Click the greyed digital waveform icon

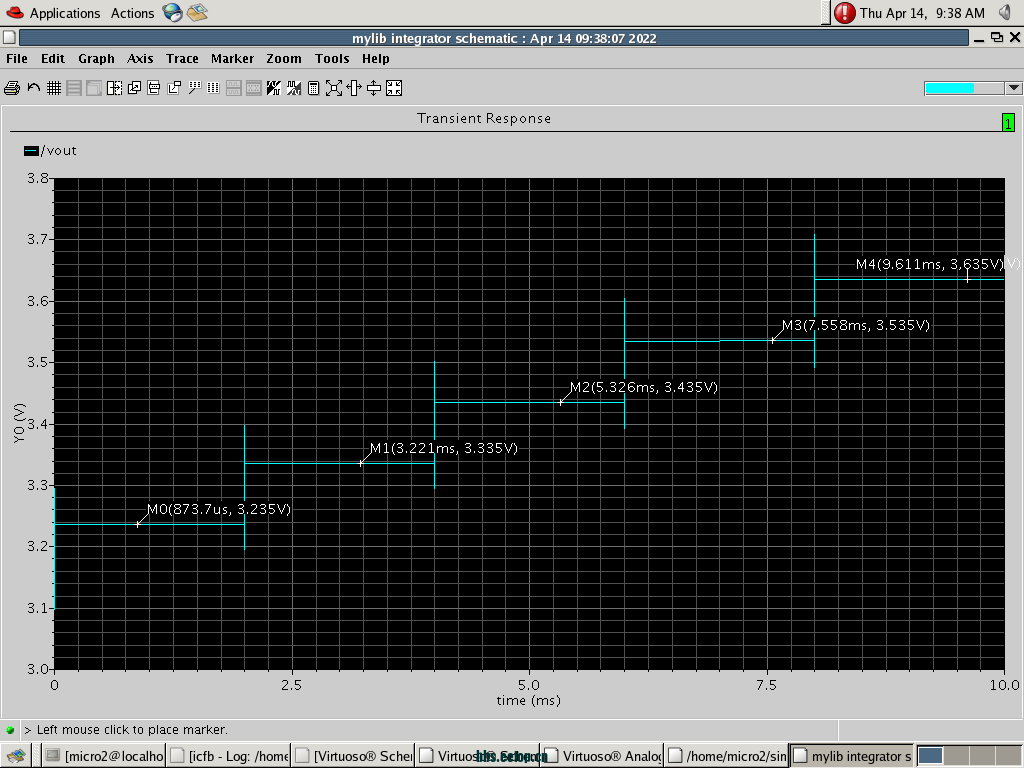[x=234, y=88]
